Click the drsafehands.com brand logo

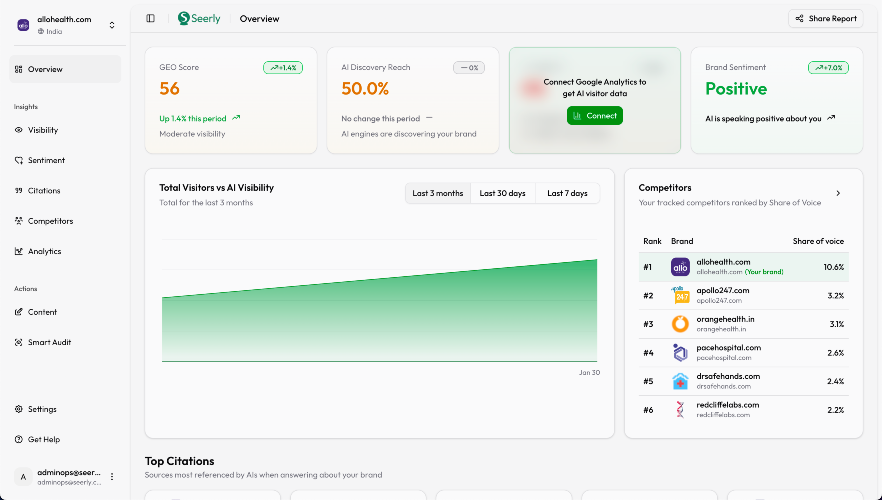[680, 381]
